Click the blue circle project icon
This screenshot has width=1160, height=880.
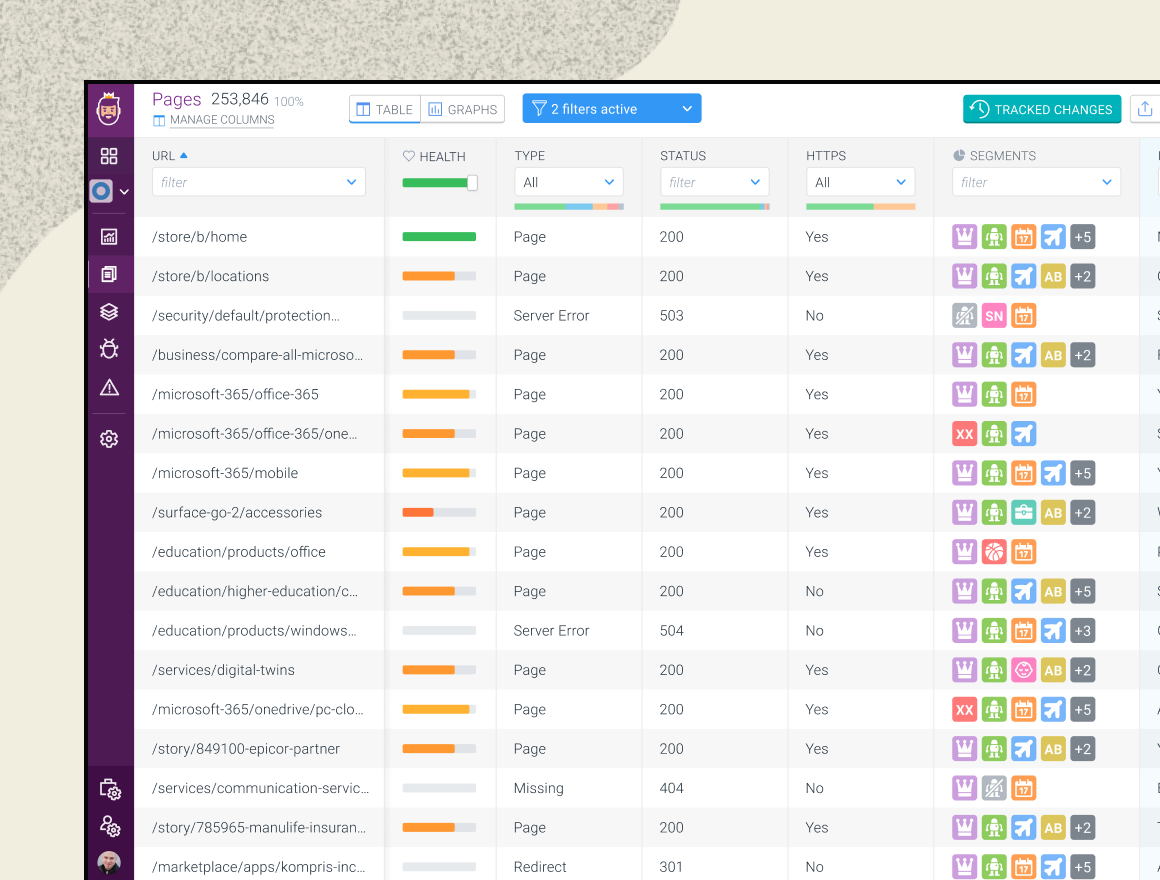(101, 192)
